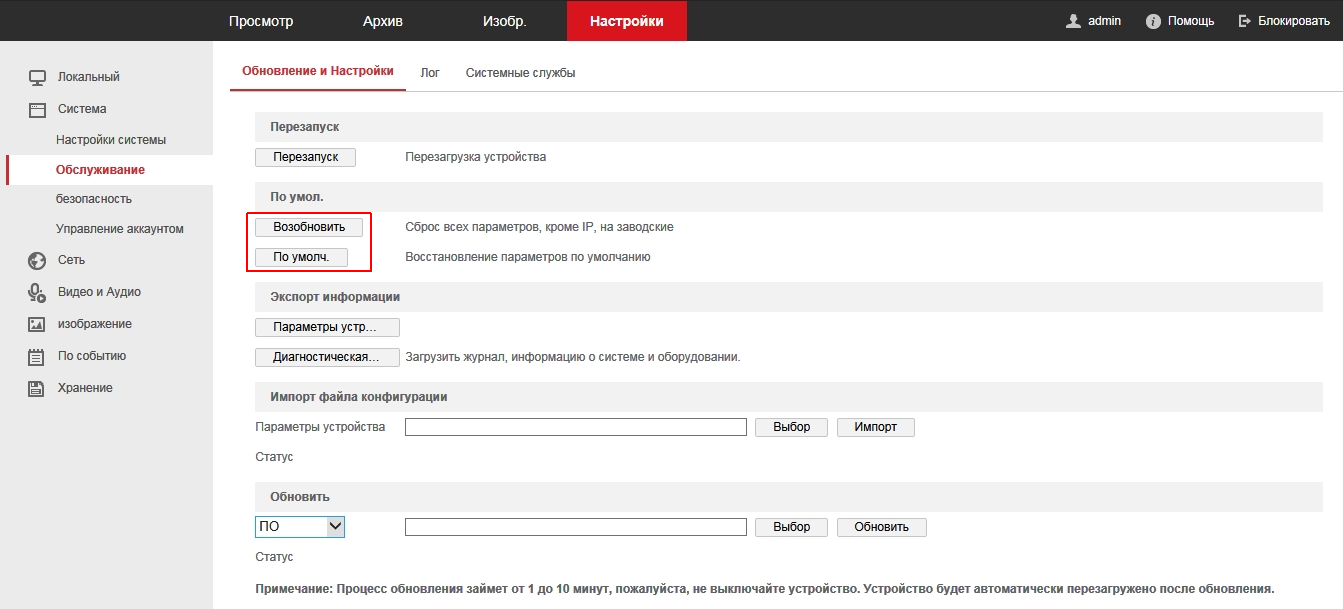This screenshot has height=609, width=1343.
Task: Click the Помощь info icon
Action: point(1153,21)
